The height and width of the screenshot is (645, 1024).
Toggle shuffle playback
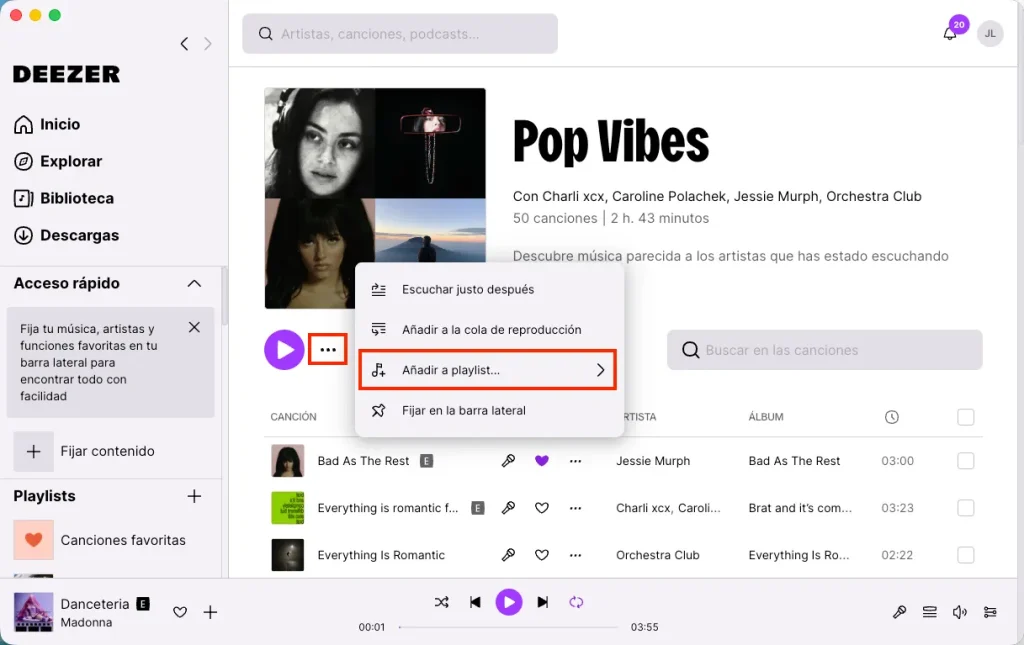[441, 602]
